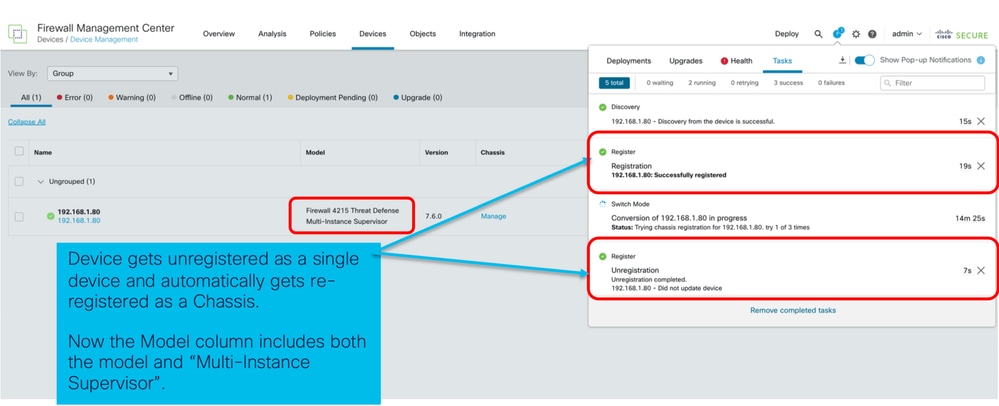Click the Name column header
The width and height of the screenshot is (999, 406).
pyautogui.click(x=43, y=153)
